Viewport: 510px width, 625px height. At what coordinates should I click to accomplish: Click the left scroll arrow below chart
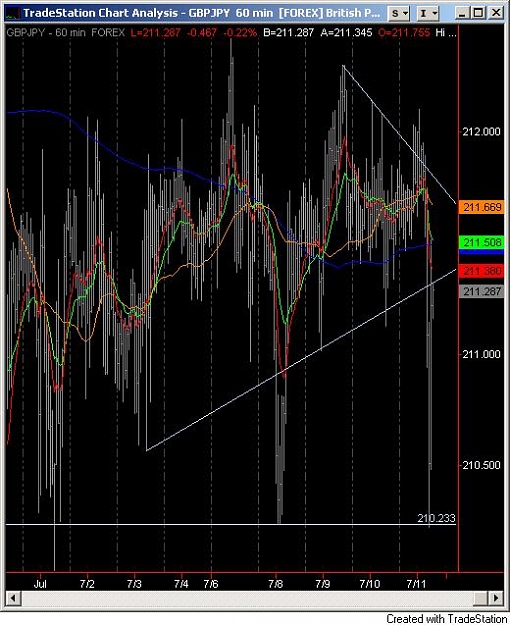point(13,598)
